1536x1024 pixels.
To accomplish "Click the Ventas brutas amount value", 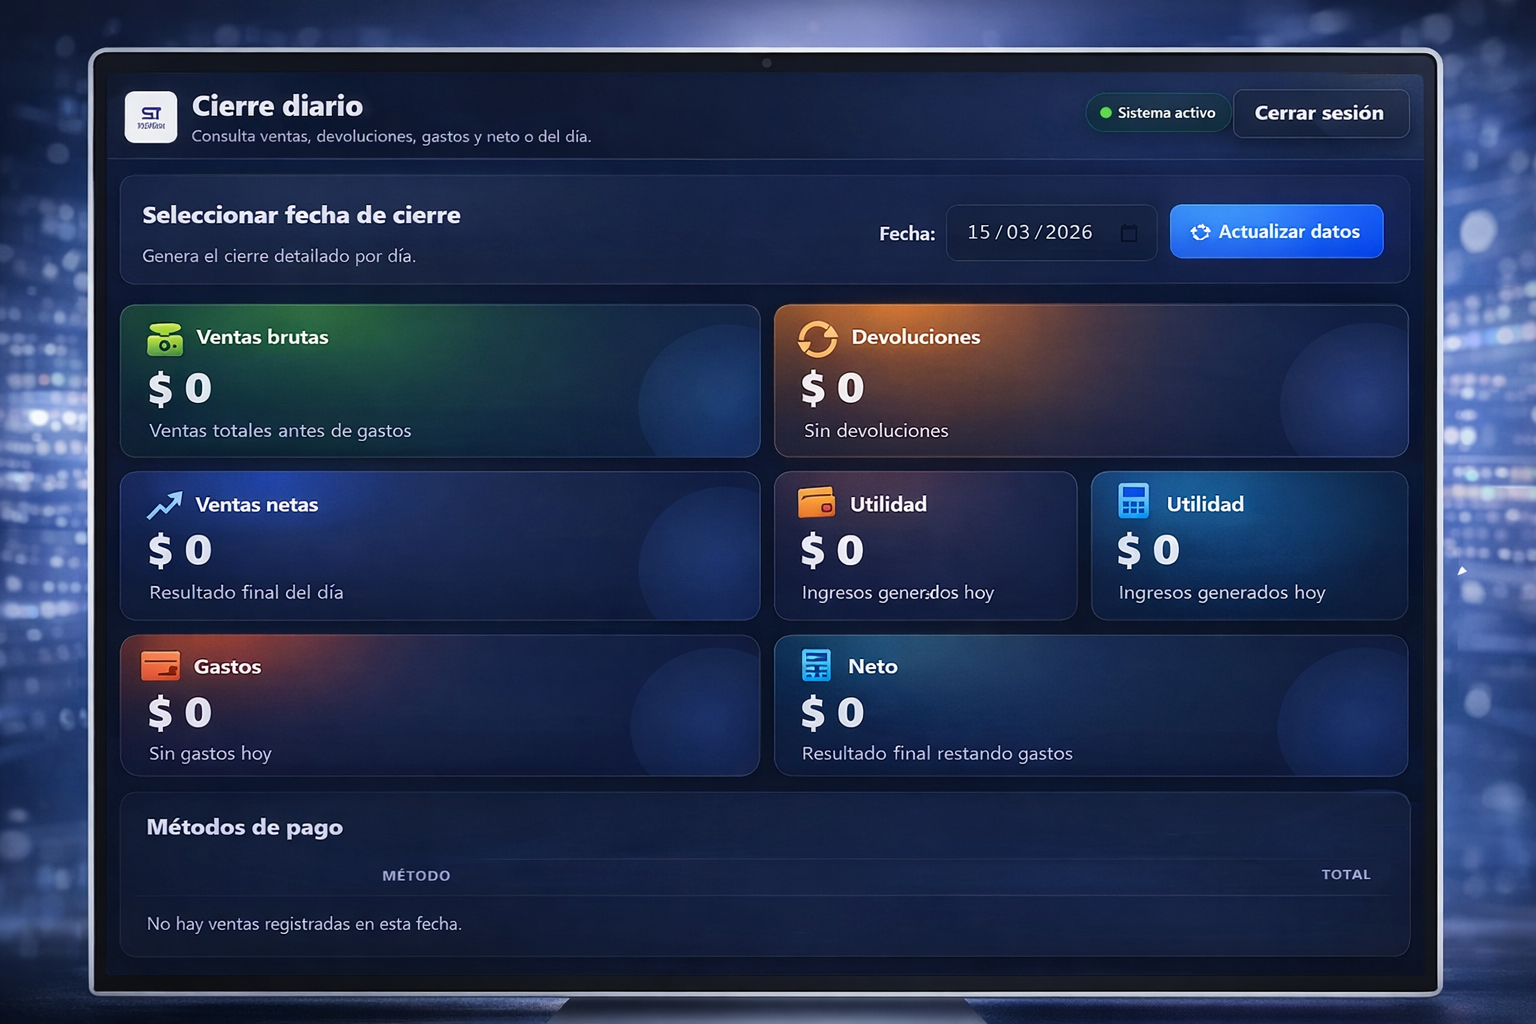I will (180, 388).
